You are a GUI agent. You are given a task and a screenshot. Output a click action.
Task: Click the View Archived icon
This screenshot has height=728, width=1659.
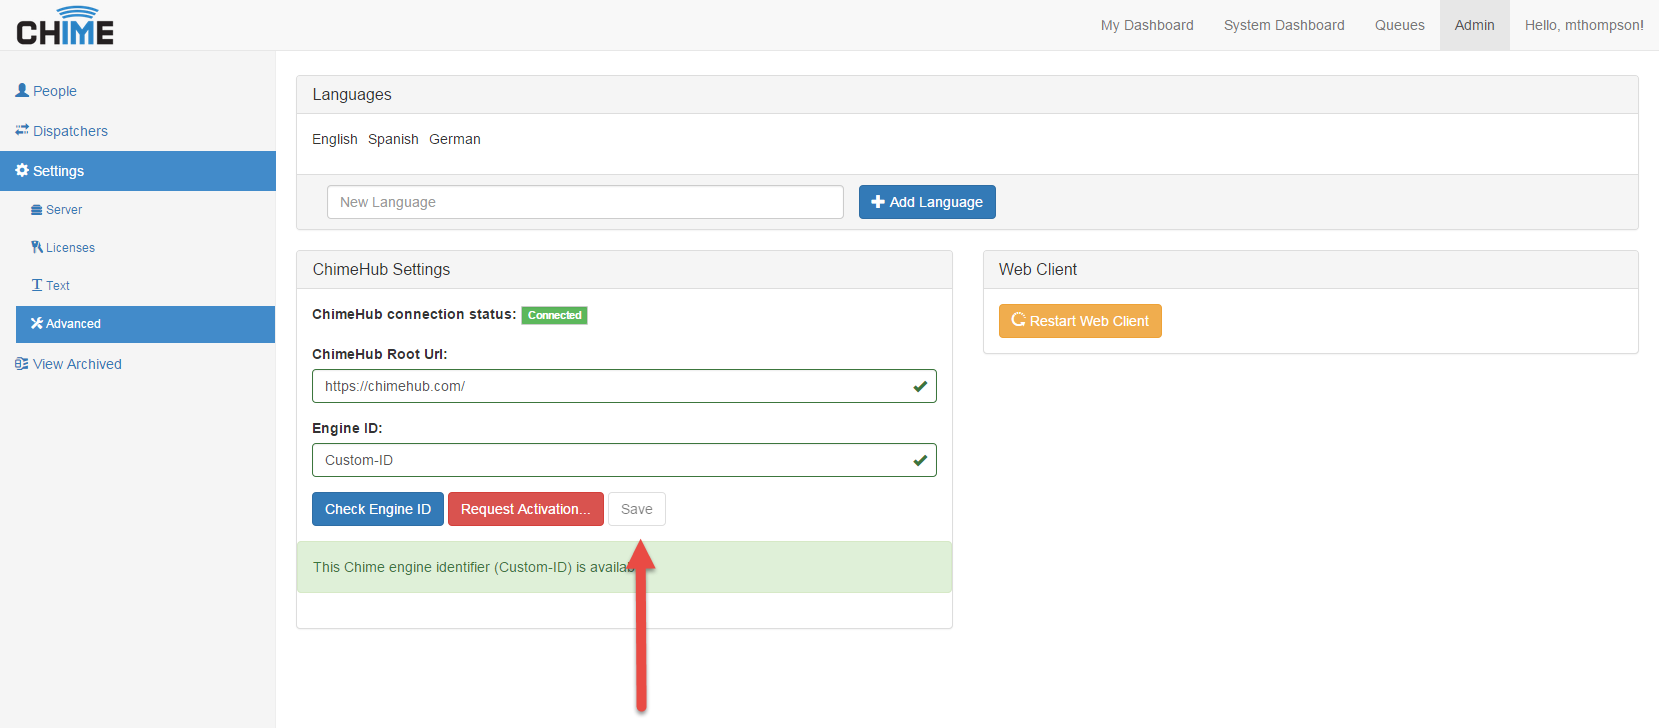[22, 364]
